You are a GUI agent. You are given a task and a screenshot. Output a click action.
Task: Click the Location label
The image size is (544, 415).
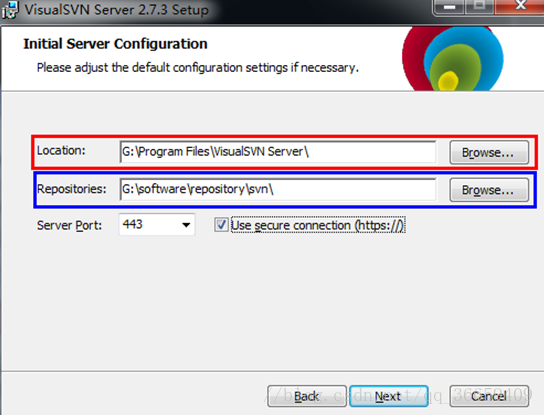61,151
